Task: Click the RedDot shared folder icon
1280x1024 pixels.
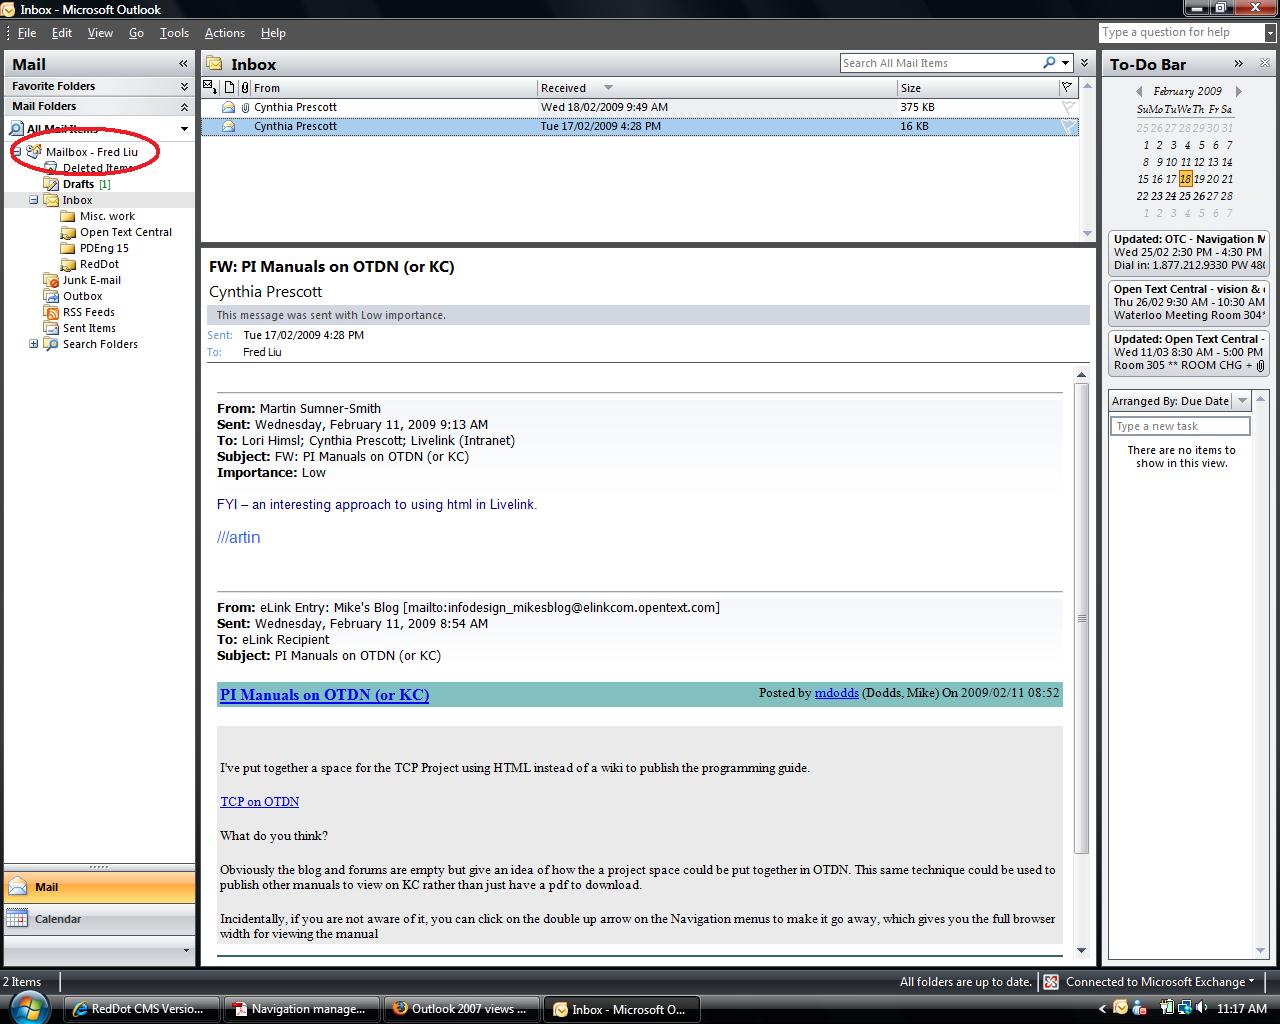Action: click(x=68, y=264)
